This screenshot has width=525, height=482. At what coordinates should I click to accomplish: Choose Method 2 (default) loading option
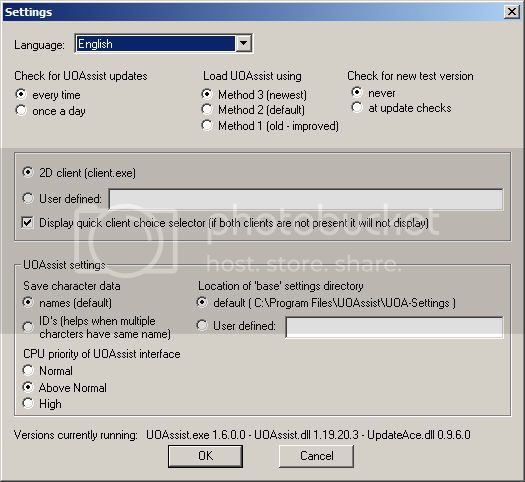(207, 109)
